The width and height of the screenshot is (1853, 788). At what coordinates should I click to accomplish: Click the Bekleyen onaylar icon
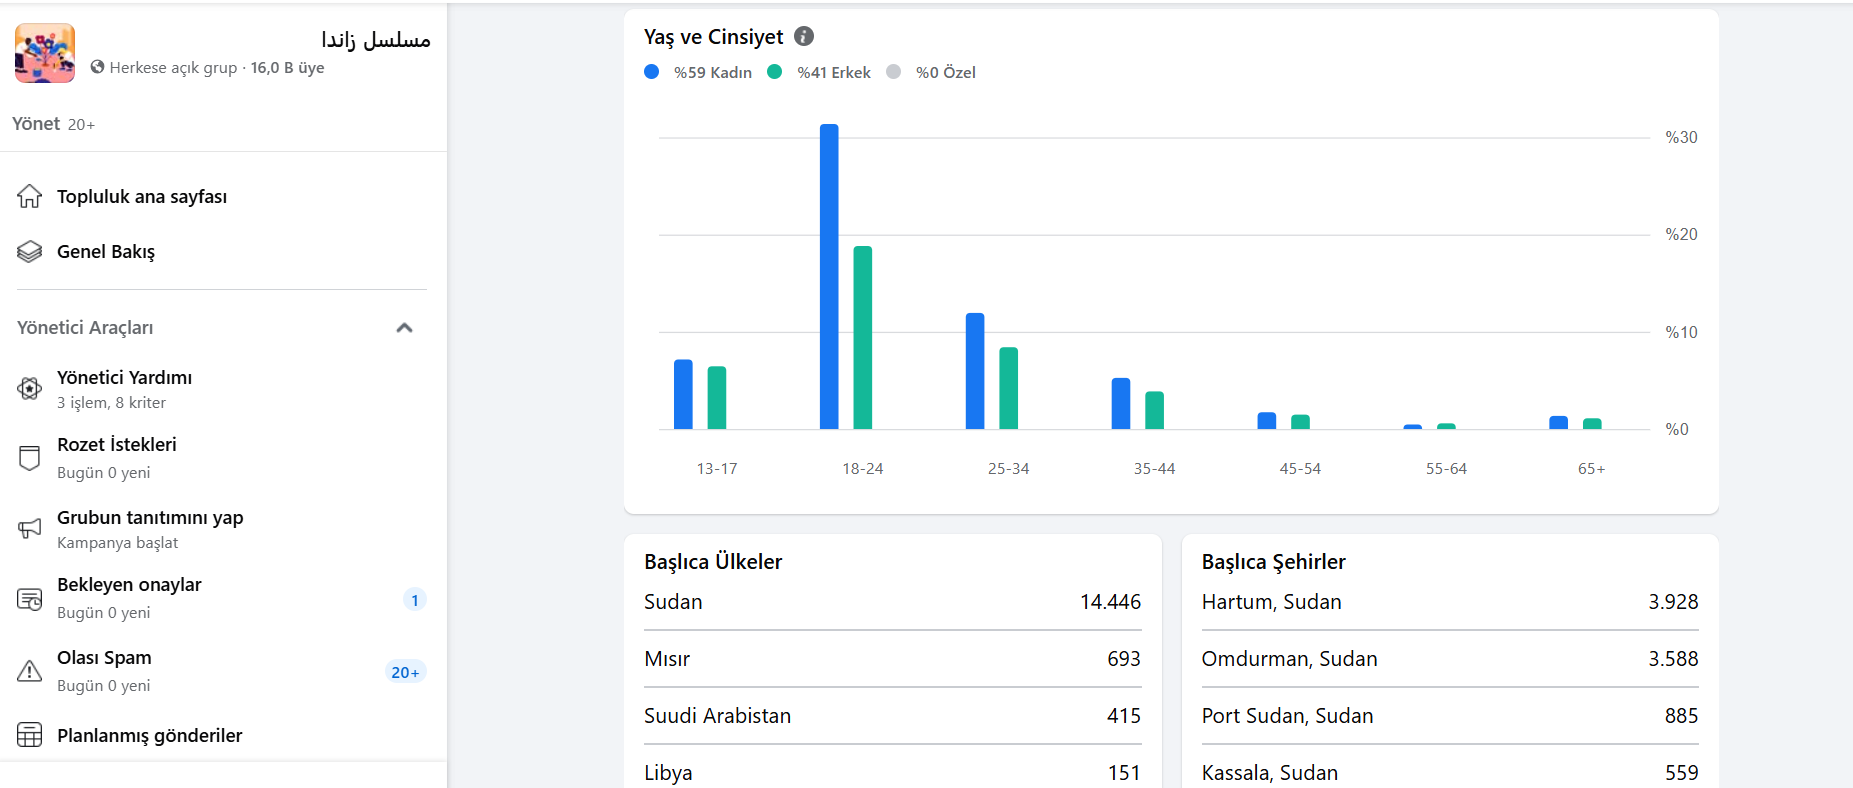coord(30,599)
